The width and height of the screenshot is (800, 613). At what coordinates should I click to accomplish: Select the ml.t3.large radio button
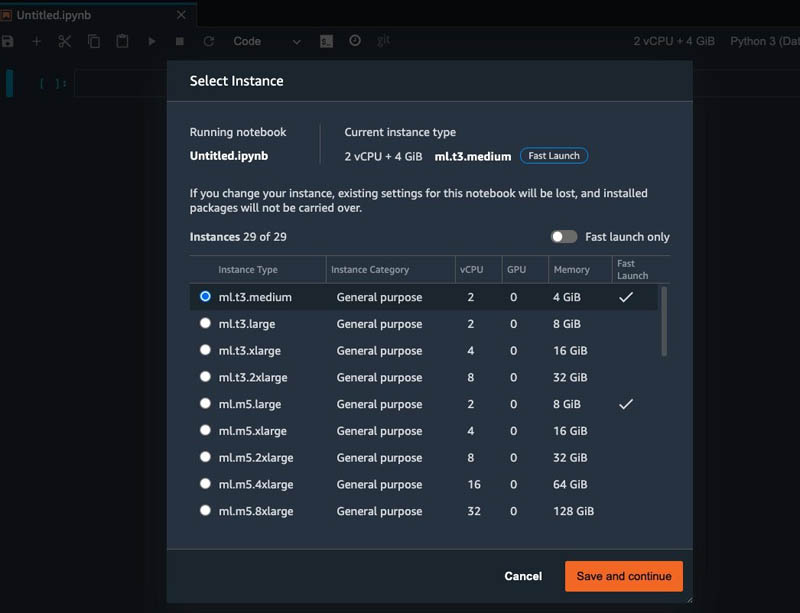(205, 323)
